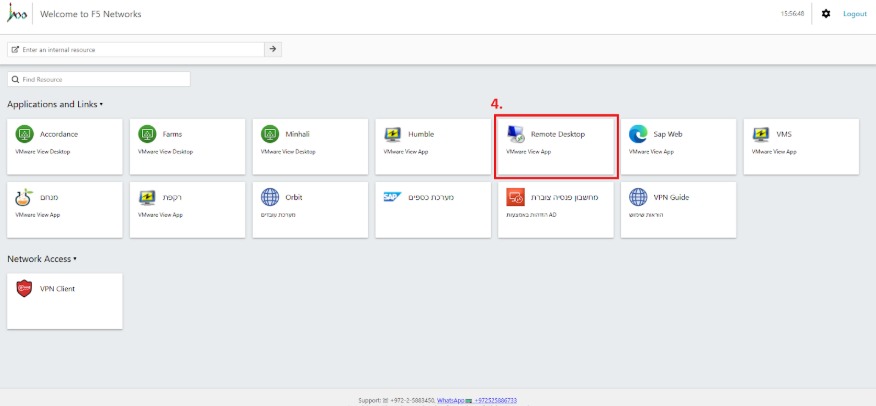Open the WhatsApp support link
876x406 pixels.
click(x=451, y=400)
